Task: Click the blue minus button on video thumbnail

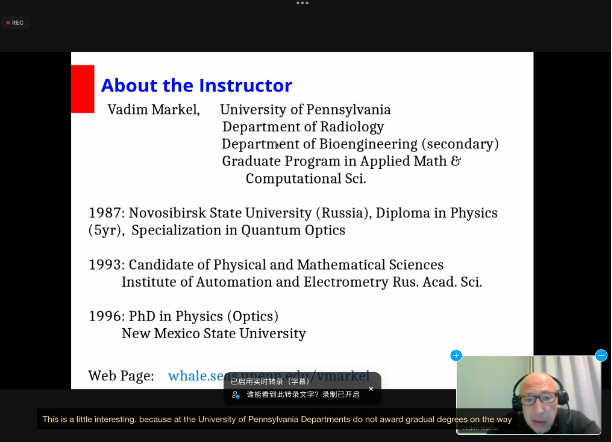Action: (601, 355)
